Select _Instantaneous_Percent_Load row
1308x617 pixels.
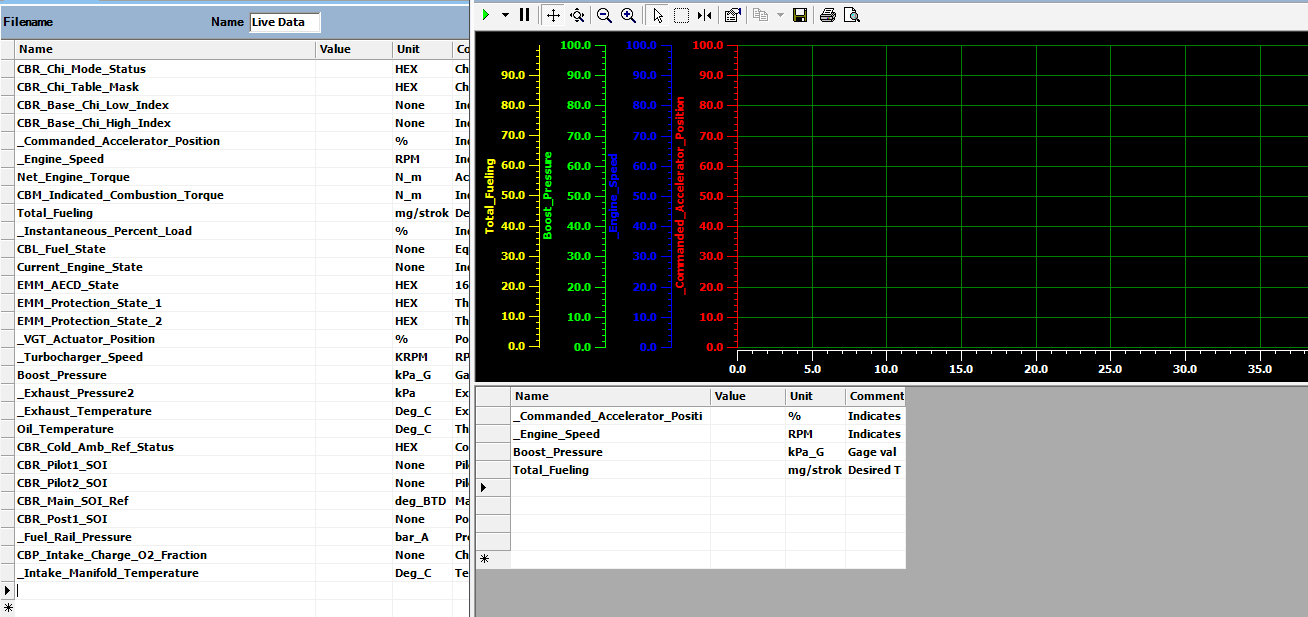tap(104, 231)
